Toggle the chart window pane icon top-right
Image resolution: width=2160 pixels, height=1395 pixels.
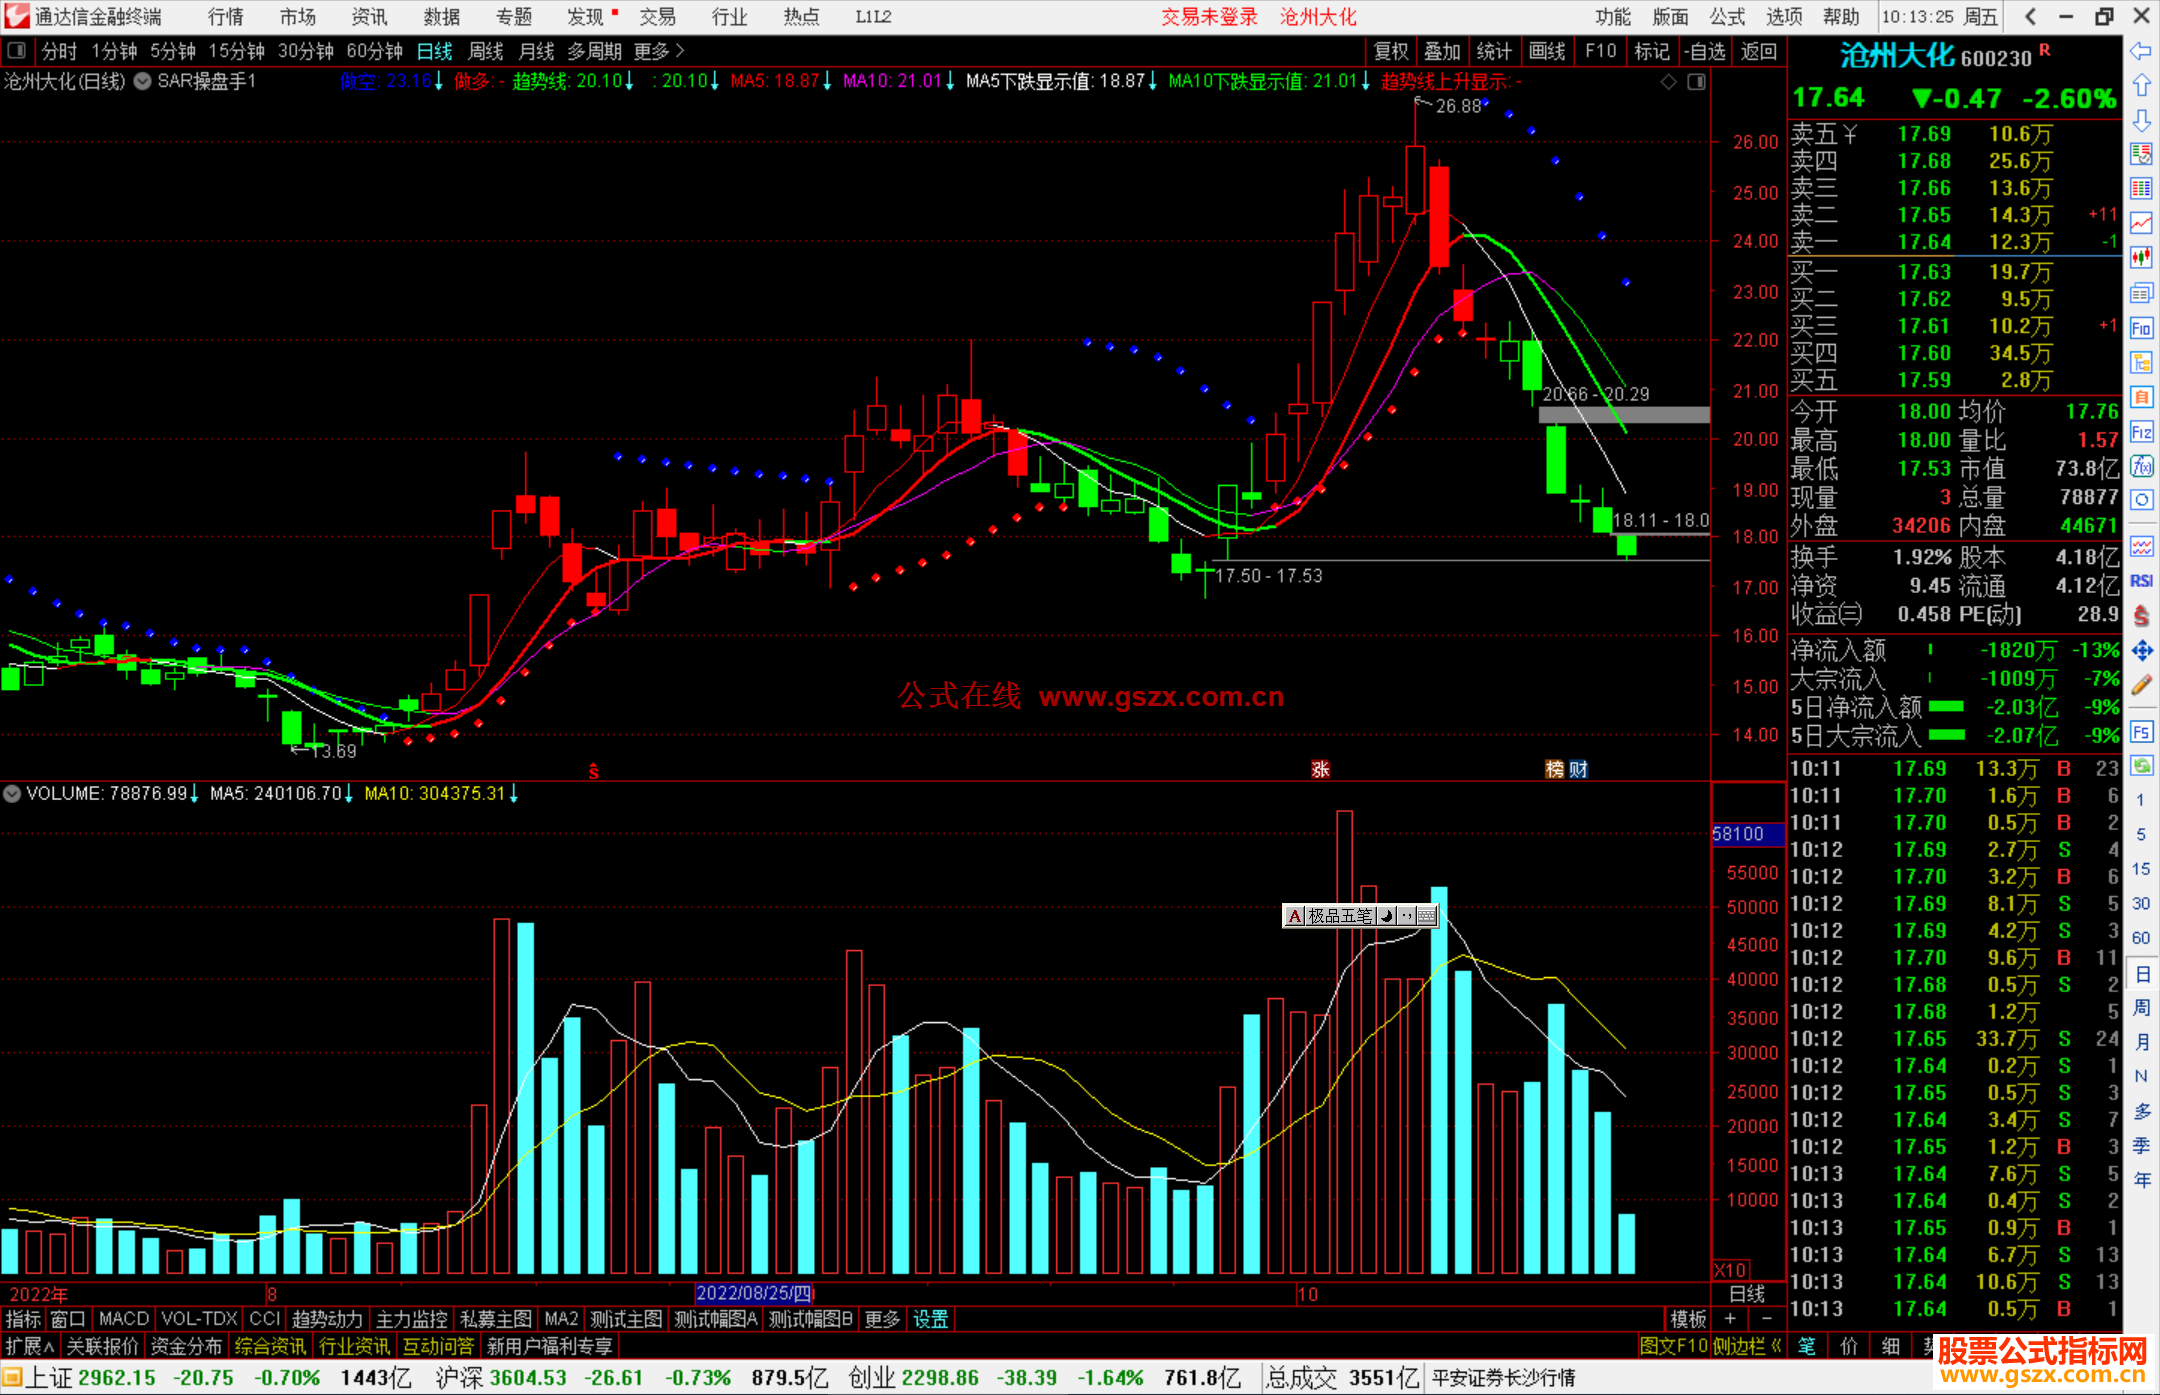pyautogui.click(x=1696, y=81)
